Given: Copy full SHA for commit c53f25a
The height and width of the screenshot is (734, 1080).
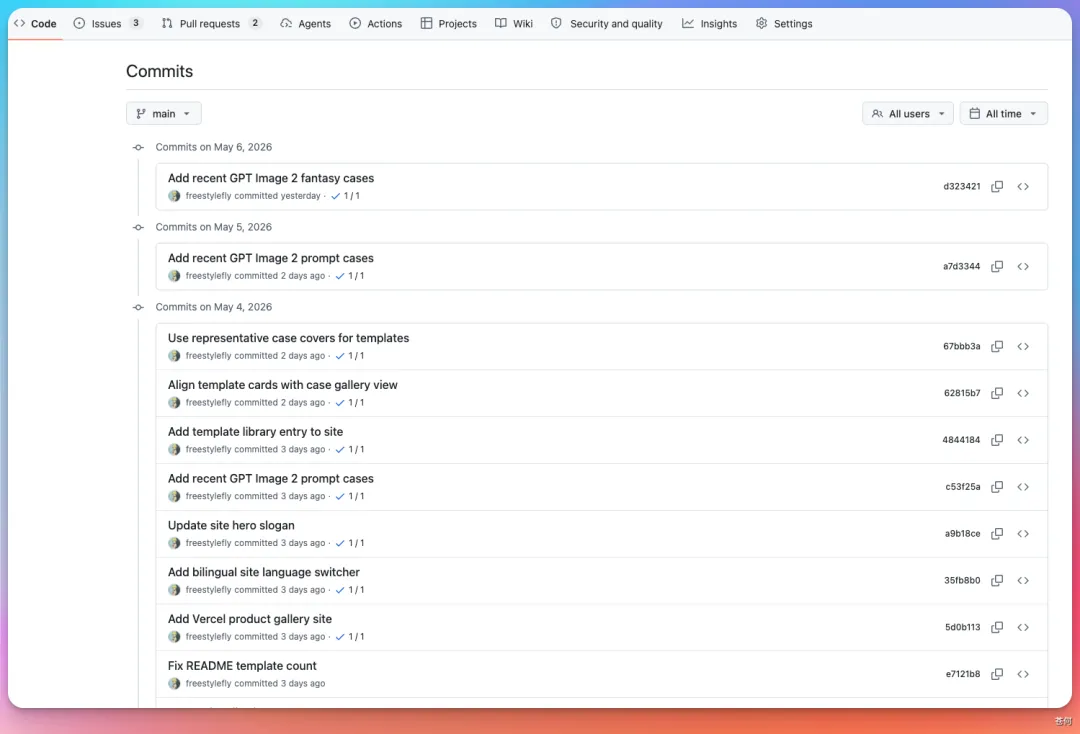Looking at the screenshot, I should 997,487.
